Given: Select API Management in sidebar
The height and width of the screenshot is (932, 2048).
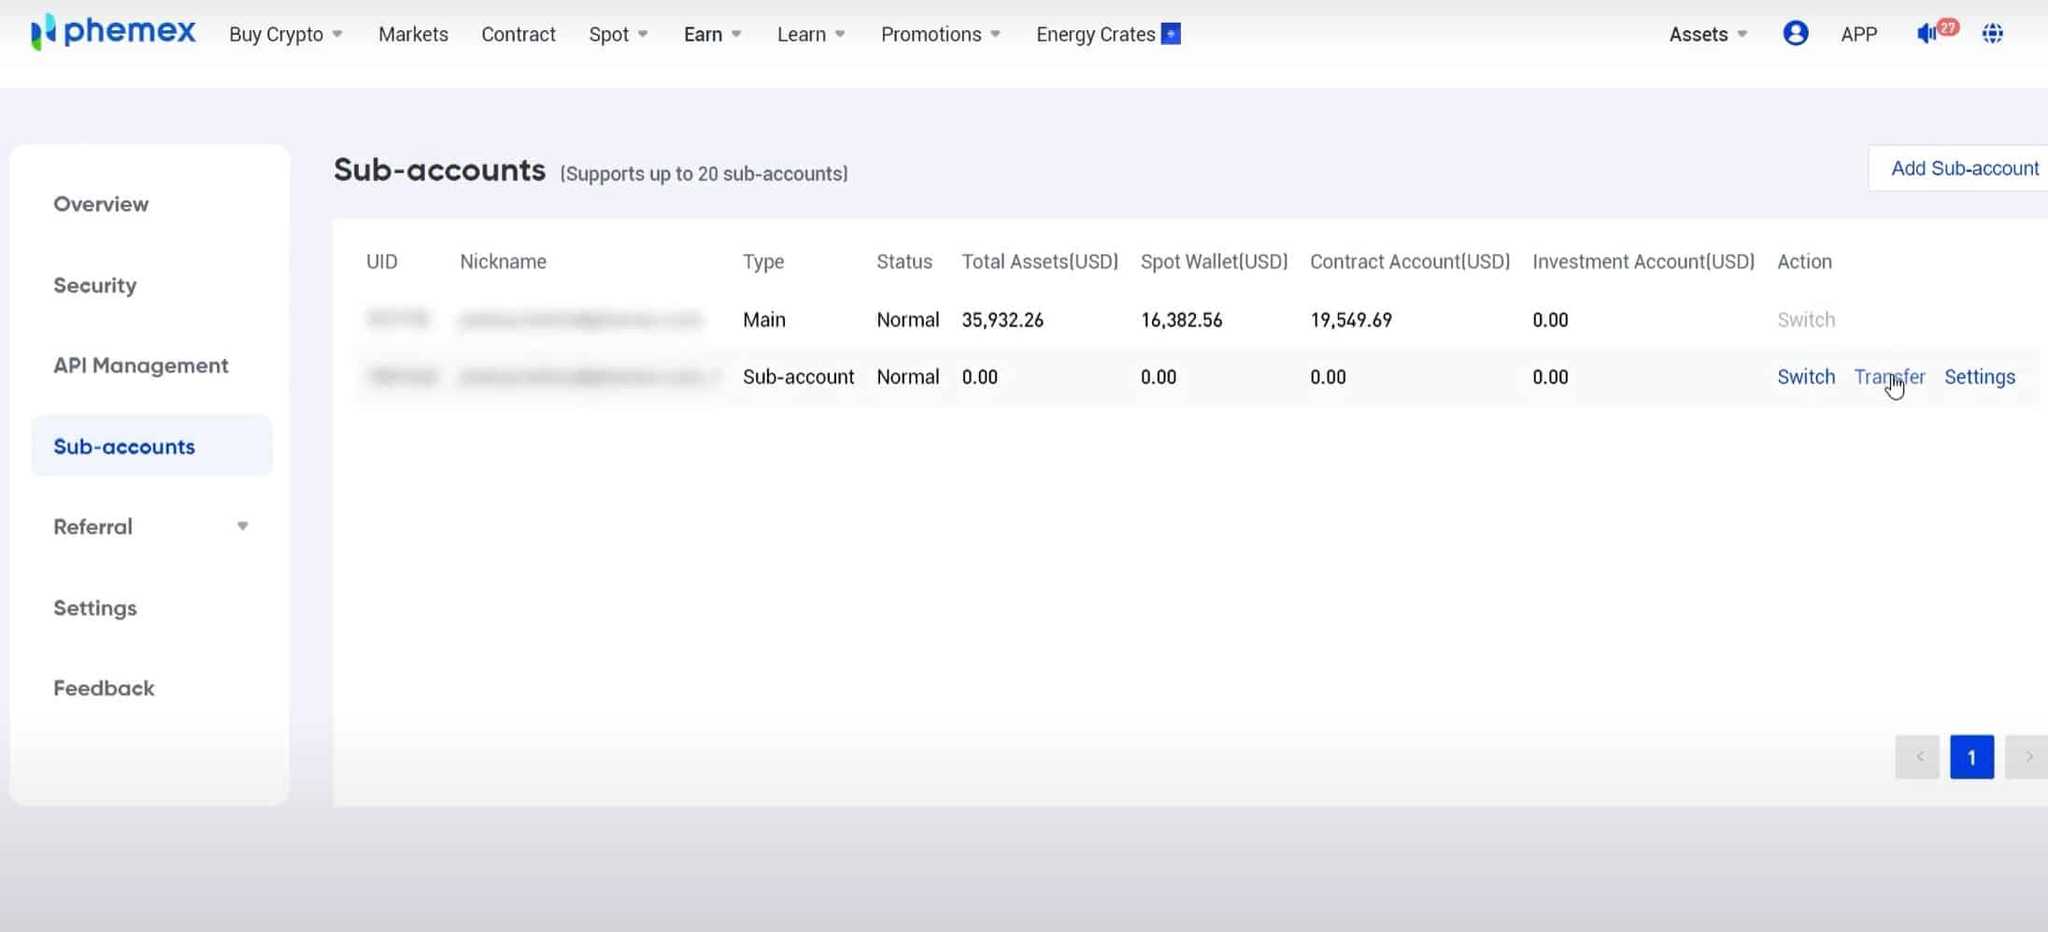Looking at the screenshot, I should pyautogui.click(x=141, y=366).
